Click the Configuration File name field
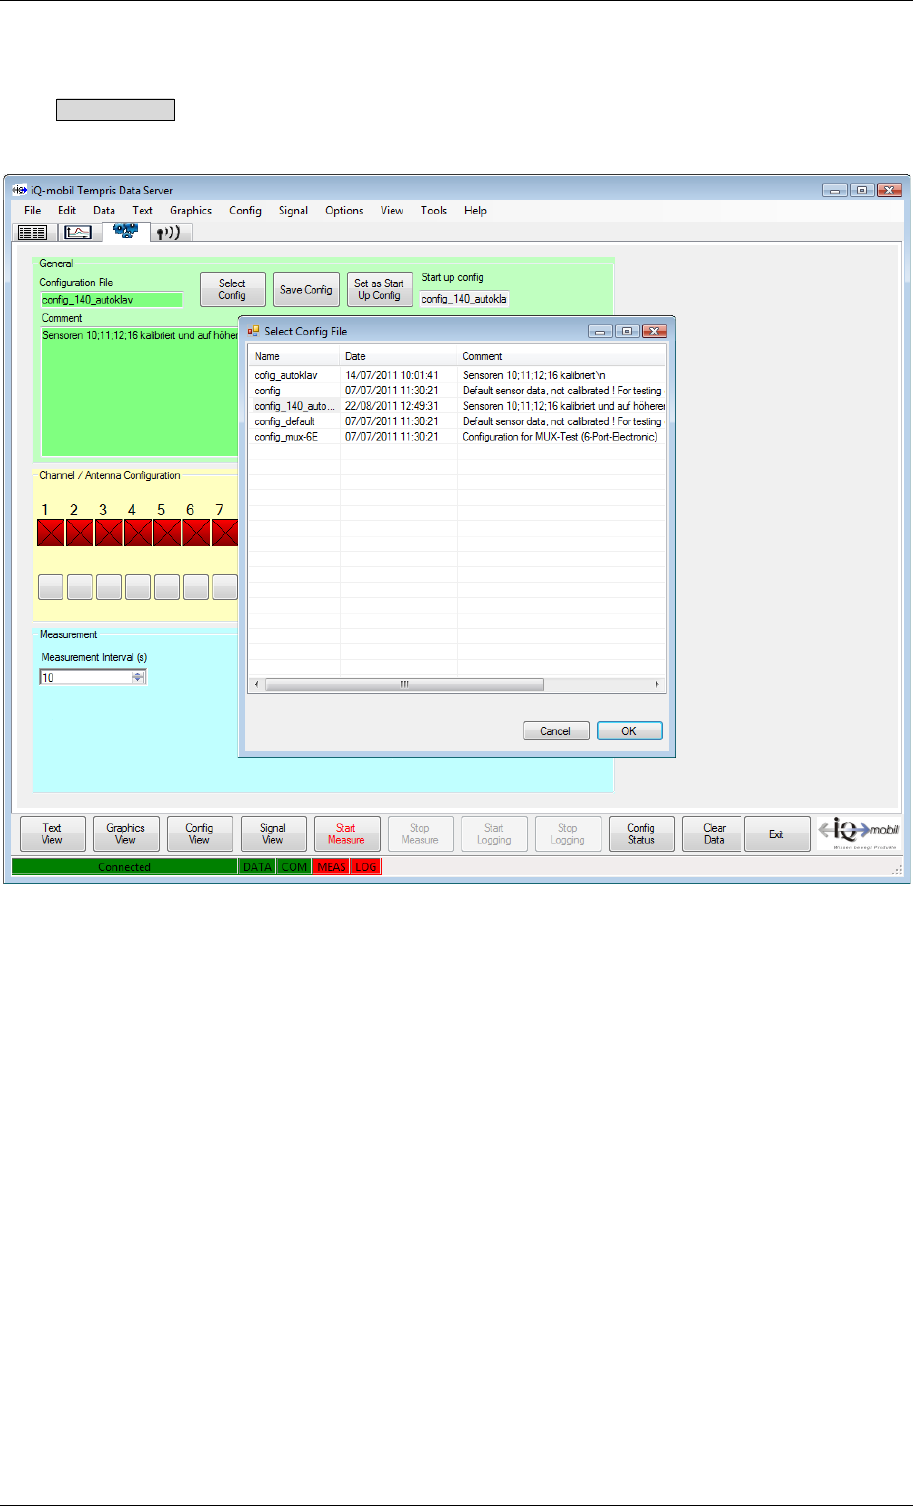The width and height of the screenshot is (913, 1506). pos(111,300)
